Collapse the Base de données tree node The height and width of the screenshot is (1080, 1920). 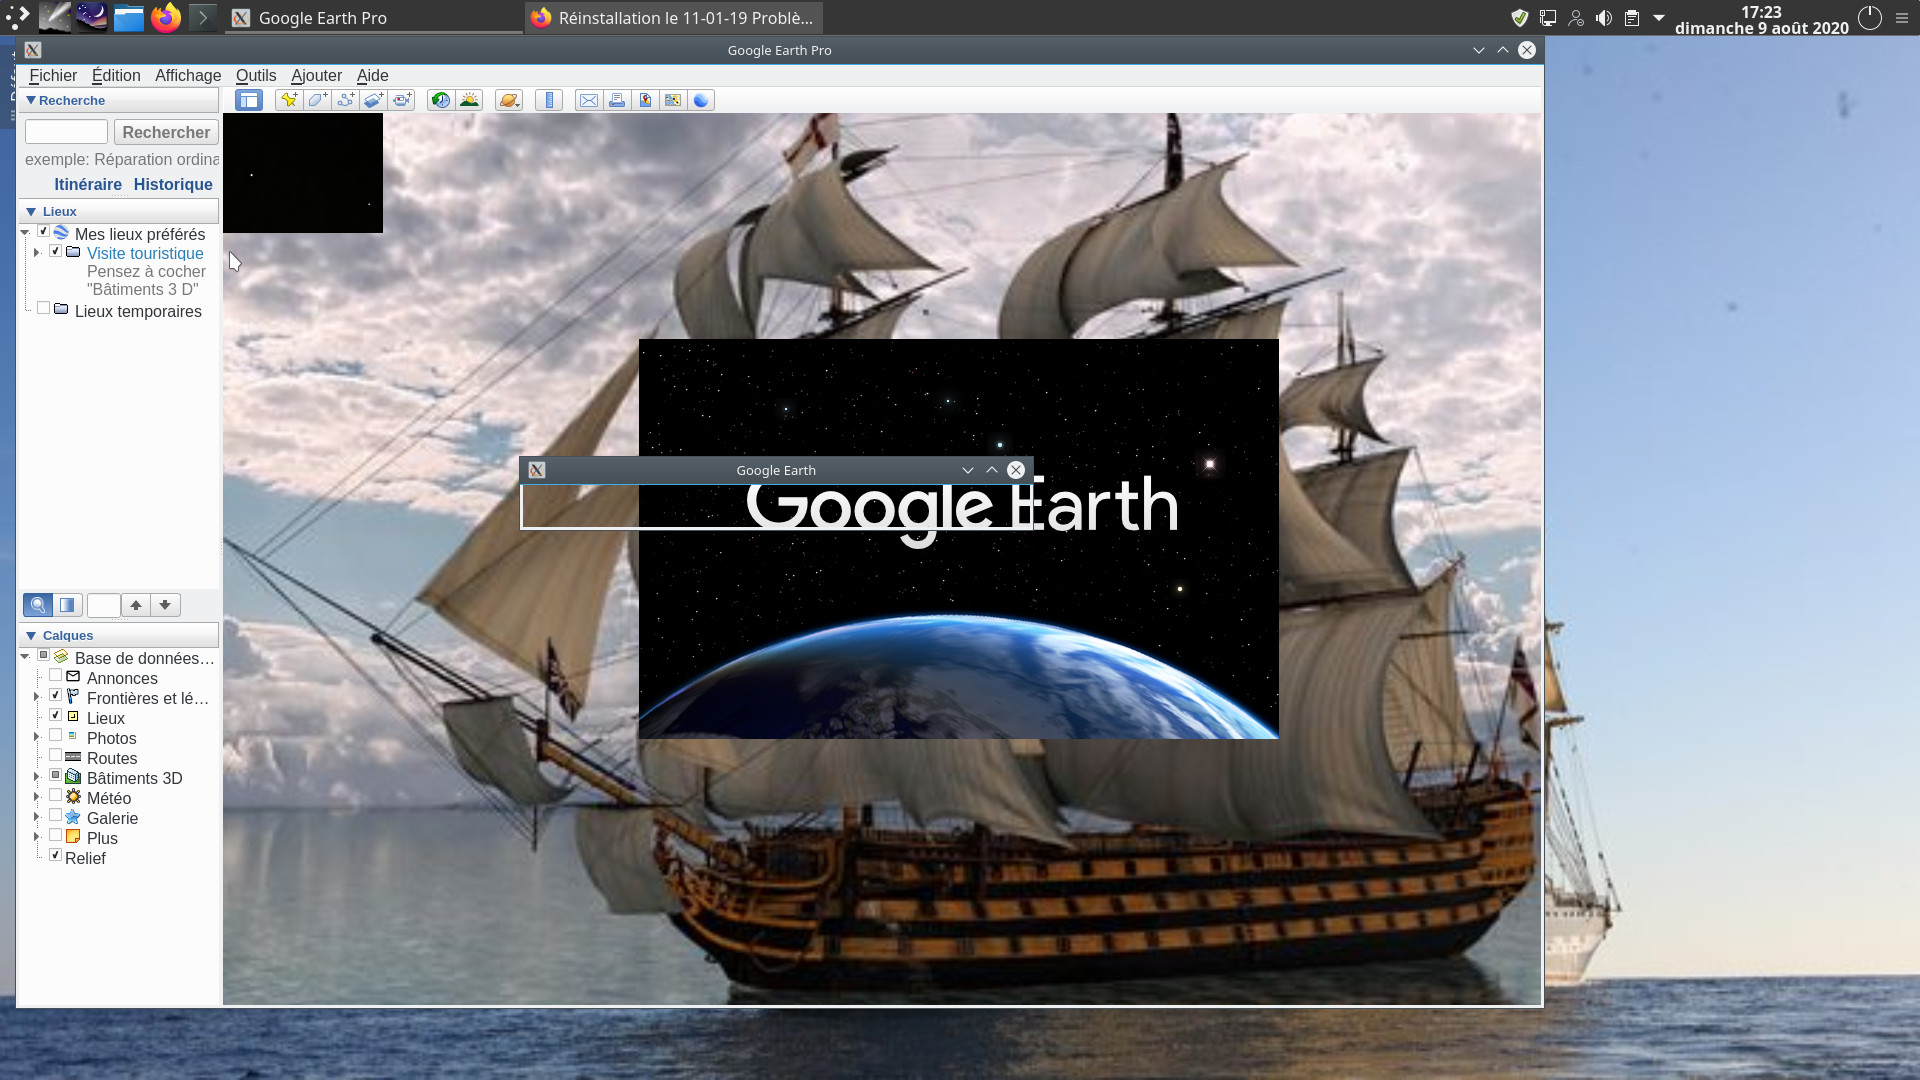click(x=25, y=657)
